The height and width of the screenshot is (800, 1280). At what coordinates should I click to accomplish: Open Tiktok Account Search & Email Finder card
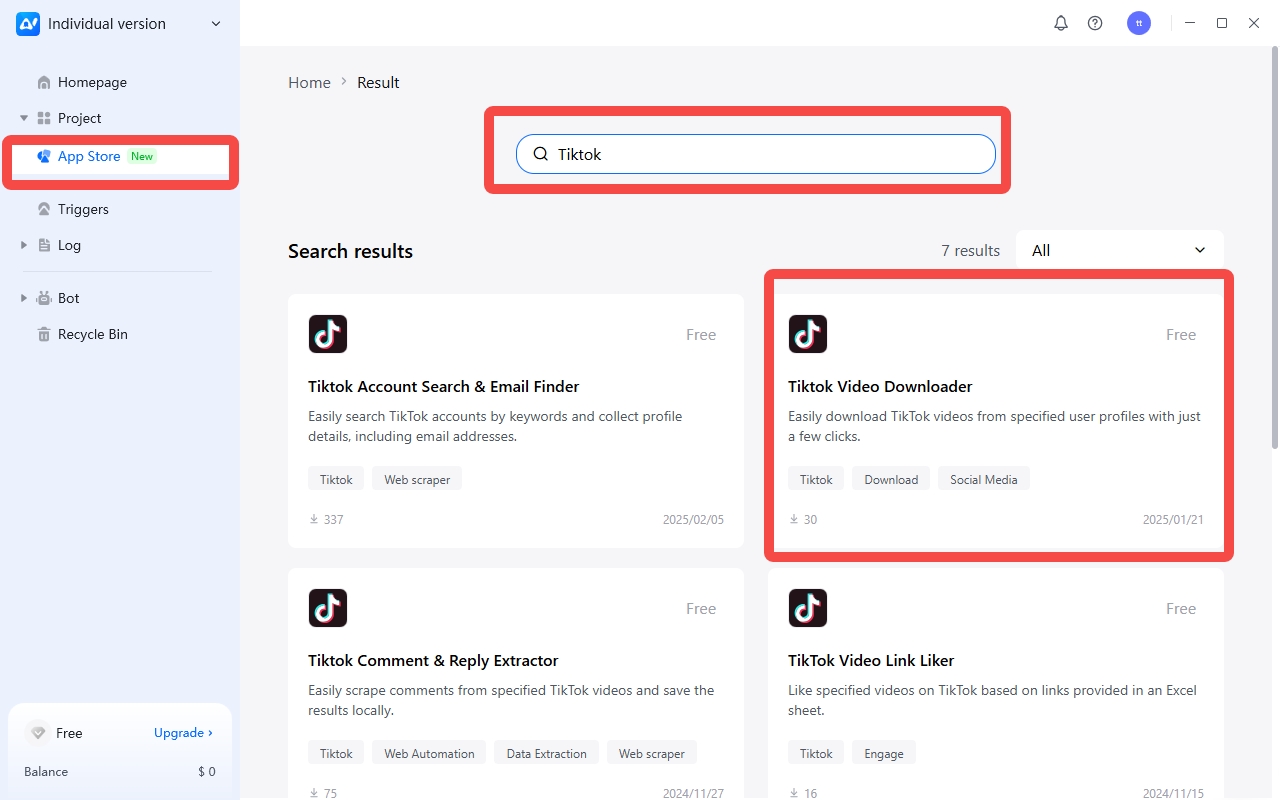coord(516,421)
